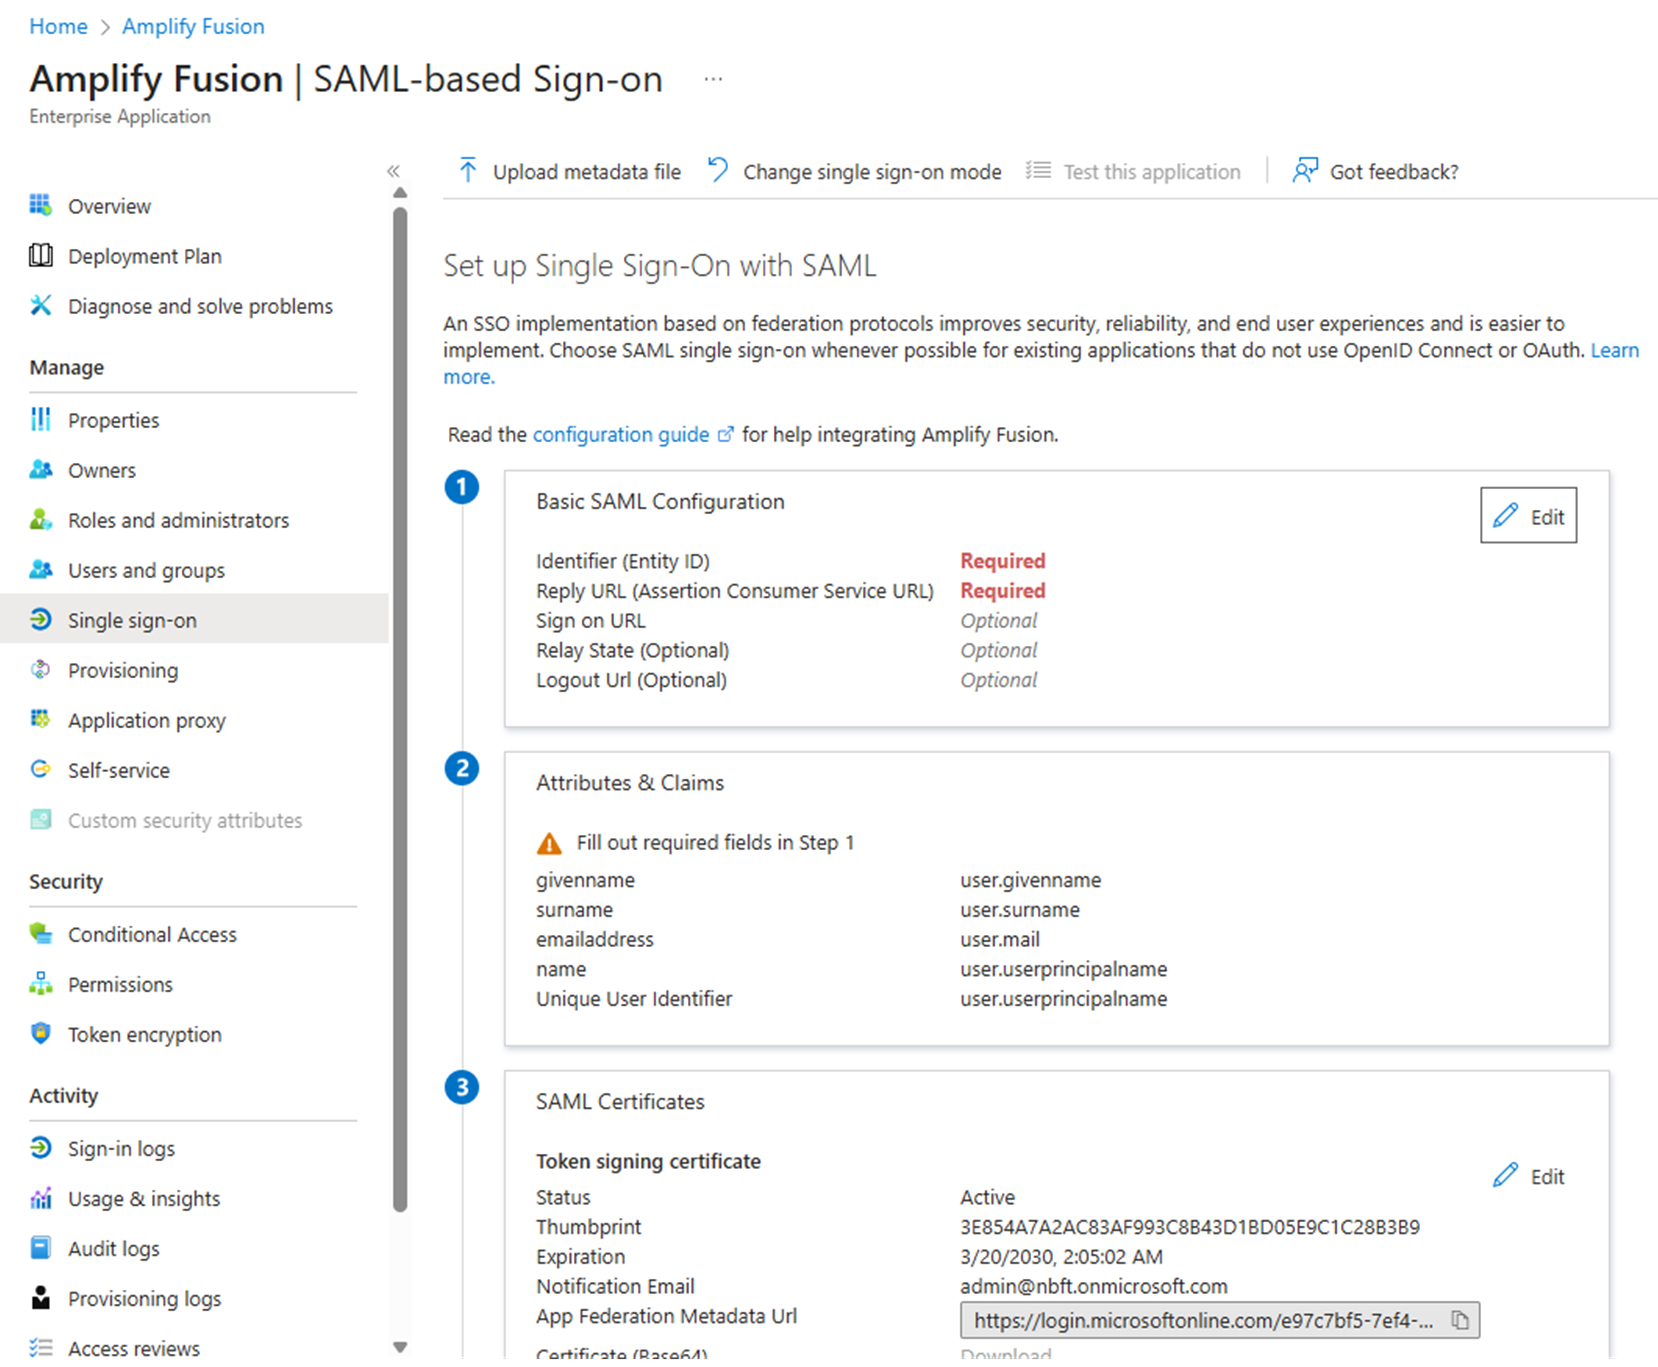The image size is (1658, 1367).
Task: Click the Unique User Identifier claim name
Action: click(x=634, y=998)
